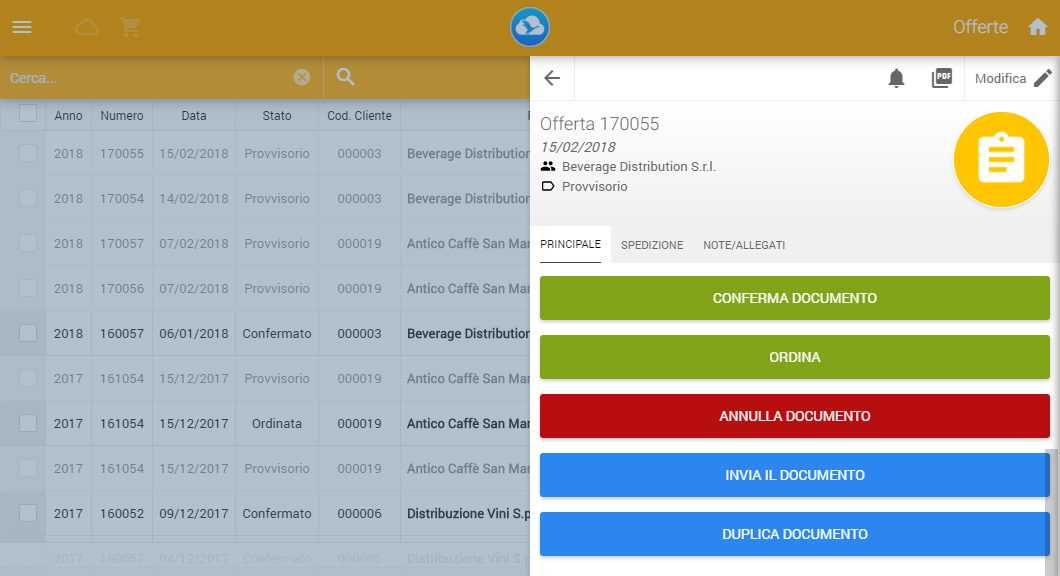
Task: Click Beverage Distribution S.r.l. in detail panel
Action: click(639, 166)
